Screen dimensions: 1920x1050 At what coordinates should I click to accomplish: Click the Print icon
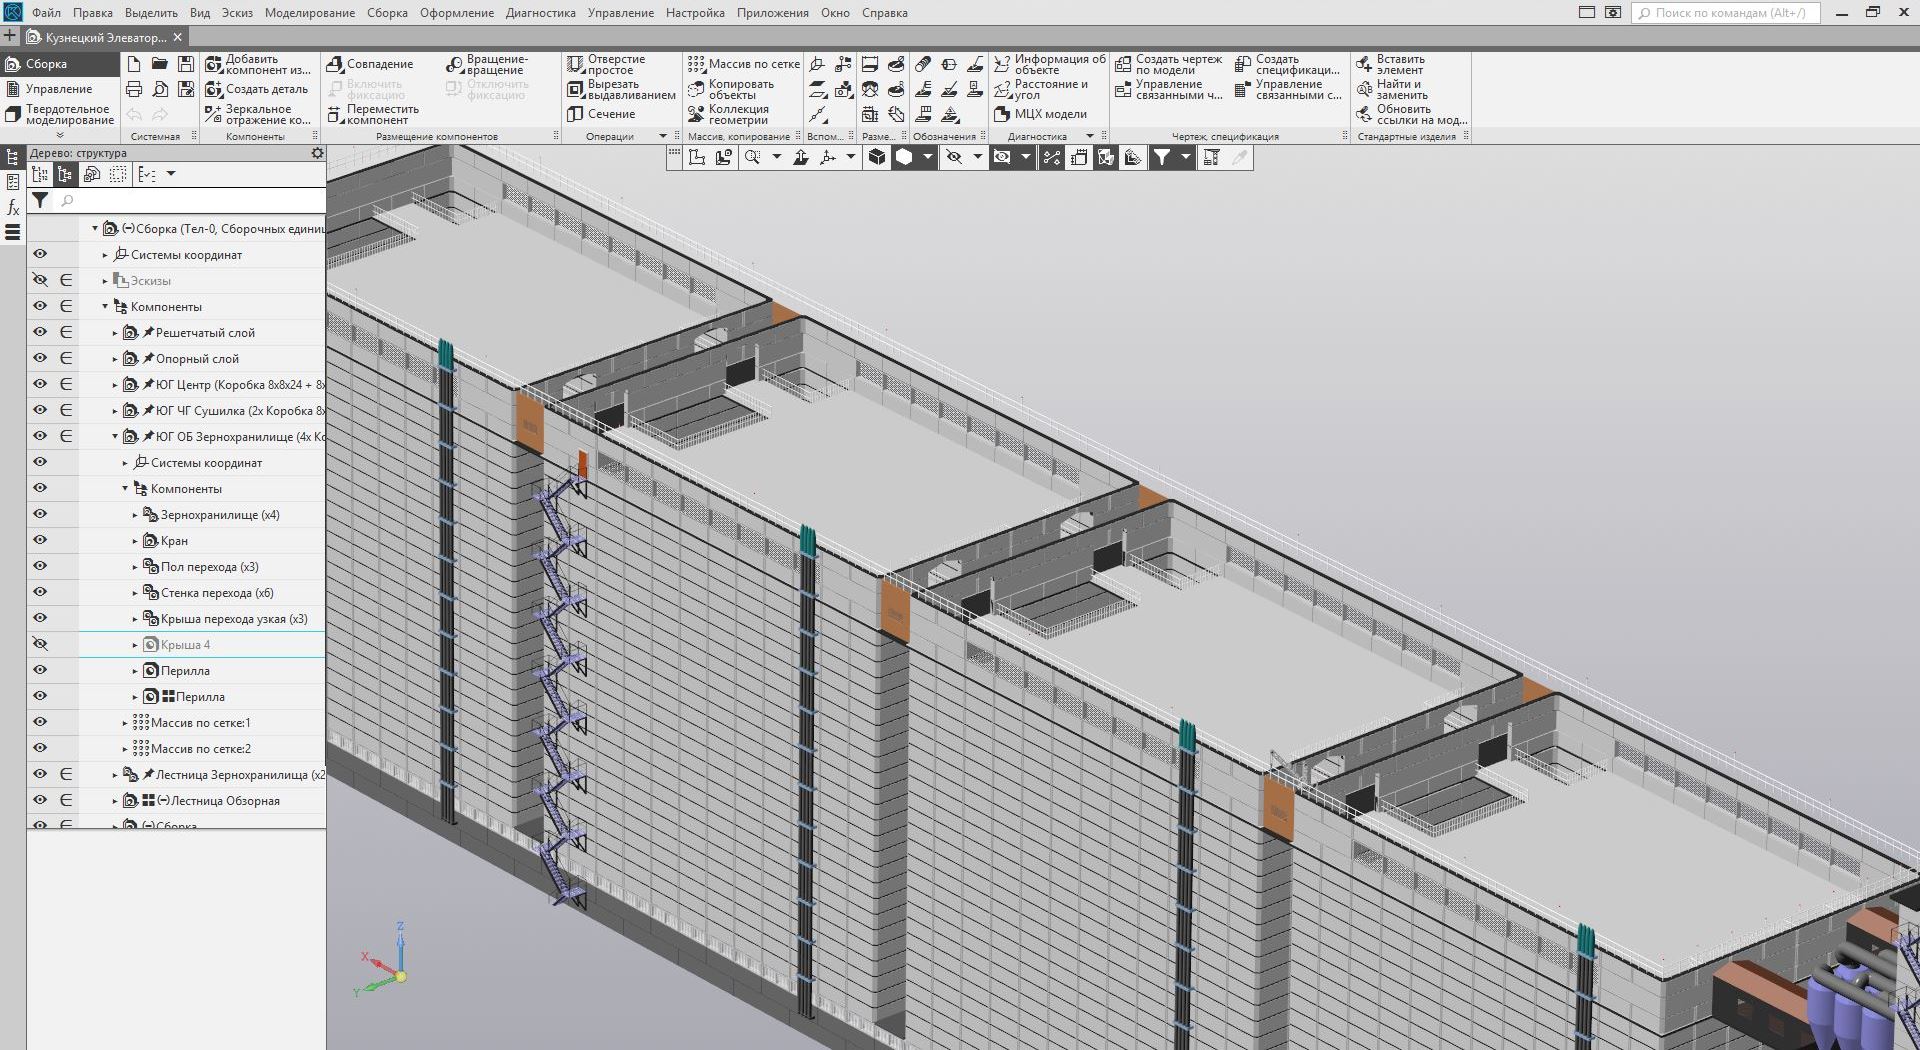[134, 89]
